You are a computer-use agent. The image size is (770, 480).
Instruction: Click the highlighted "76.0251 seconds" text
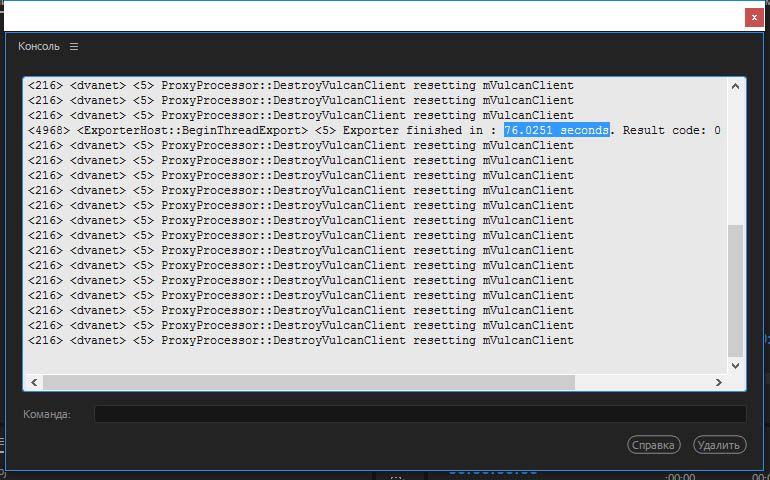(x=557, y=131)
